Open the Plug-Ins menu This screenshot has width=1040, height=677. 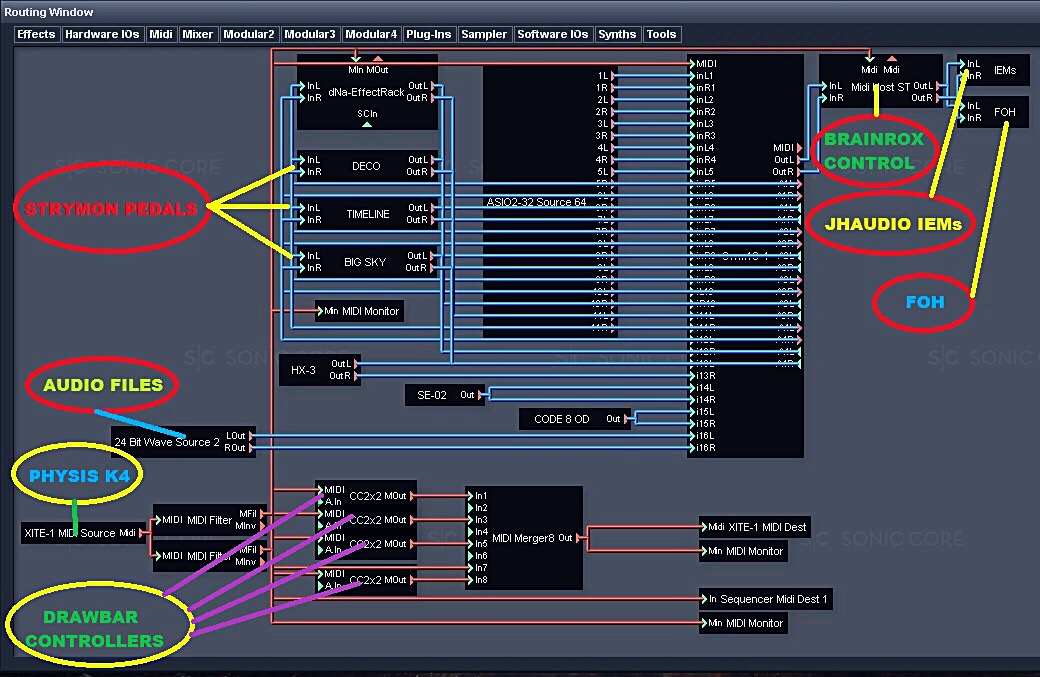pos(428,34)
